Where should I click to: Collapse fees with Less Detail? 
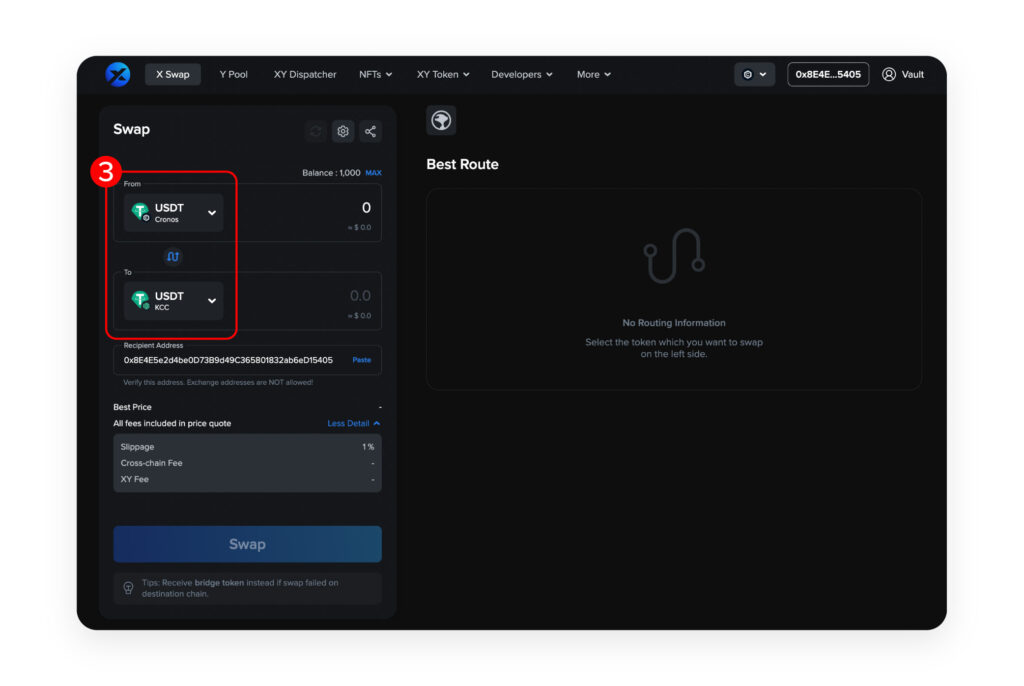(x=353, y=423)
